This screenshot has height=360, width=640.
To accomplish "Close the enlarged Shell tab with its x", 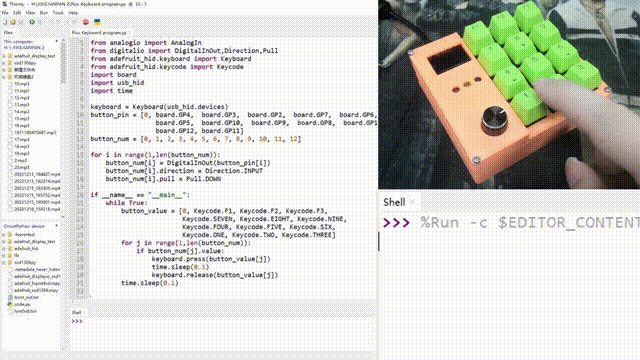I will pyautogui.click(x=412, y=202).
